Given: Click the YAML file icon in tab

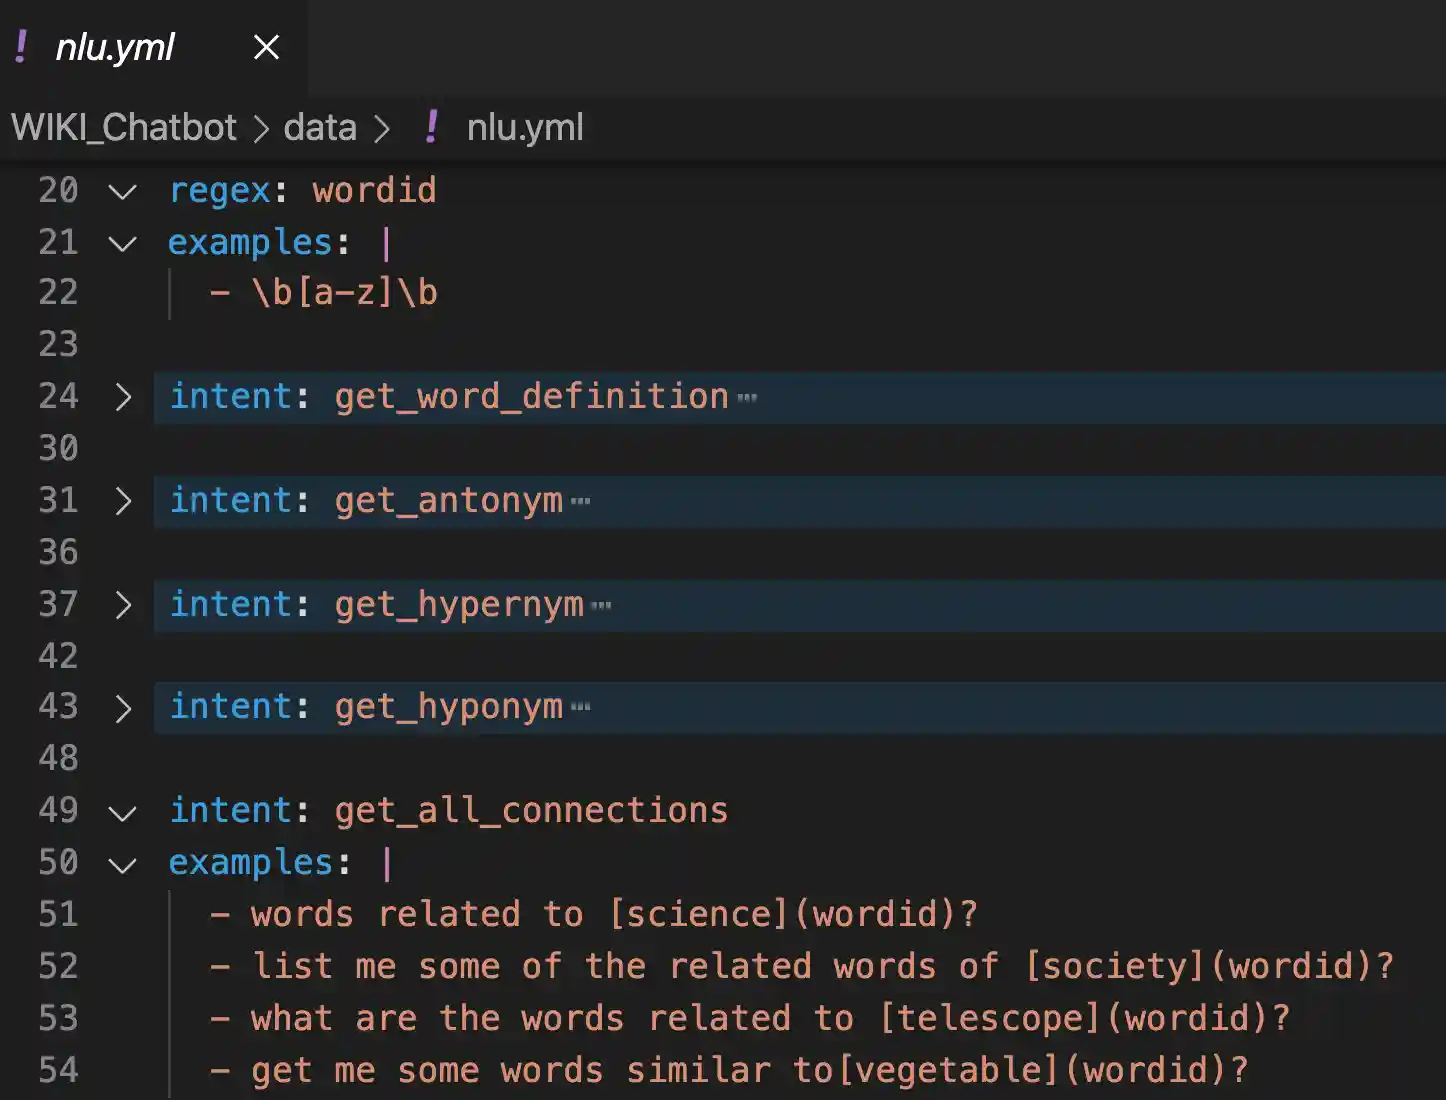Looking at the screenshot, I should click(21, 47).
